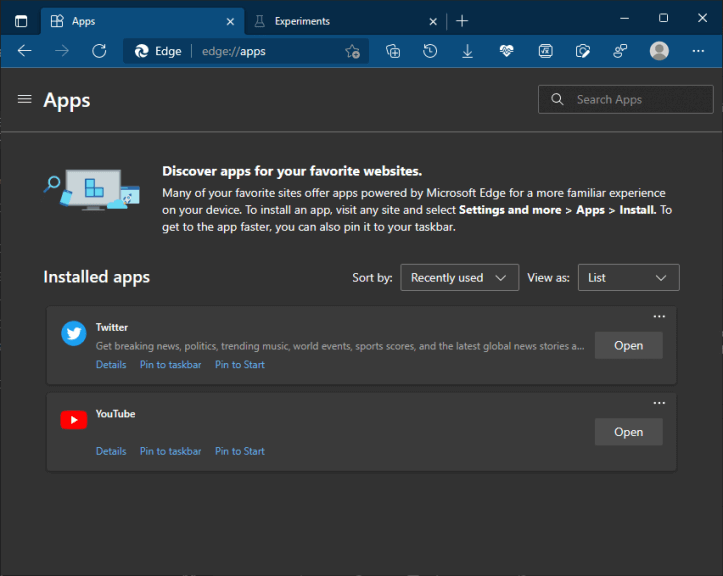The image size is (723, 576).
Task: Open the Collections toolbar icon
Action: coord(393,51)
